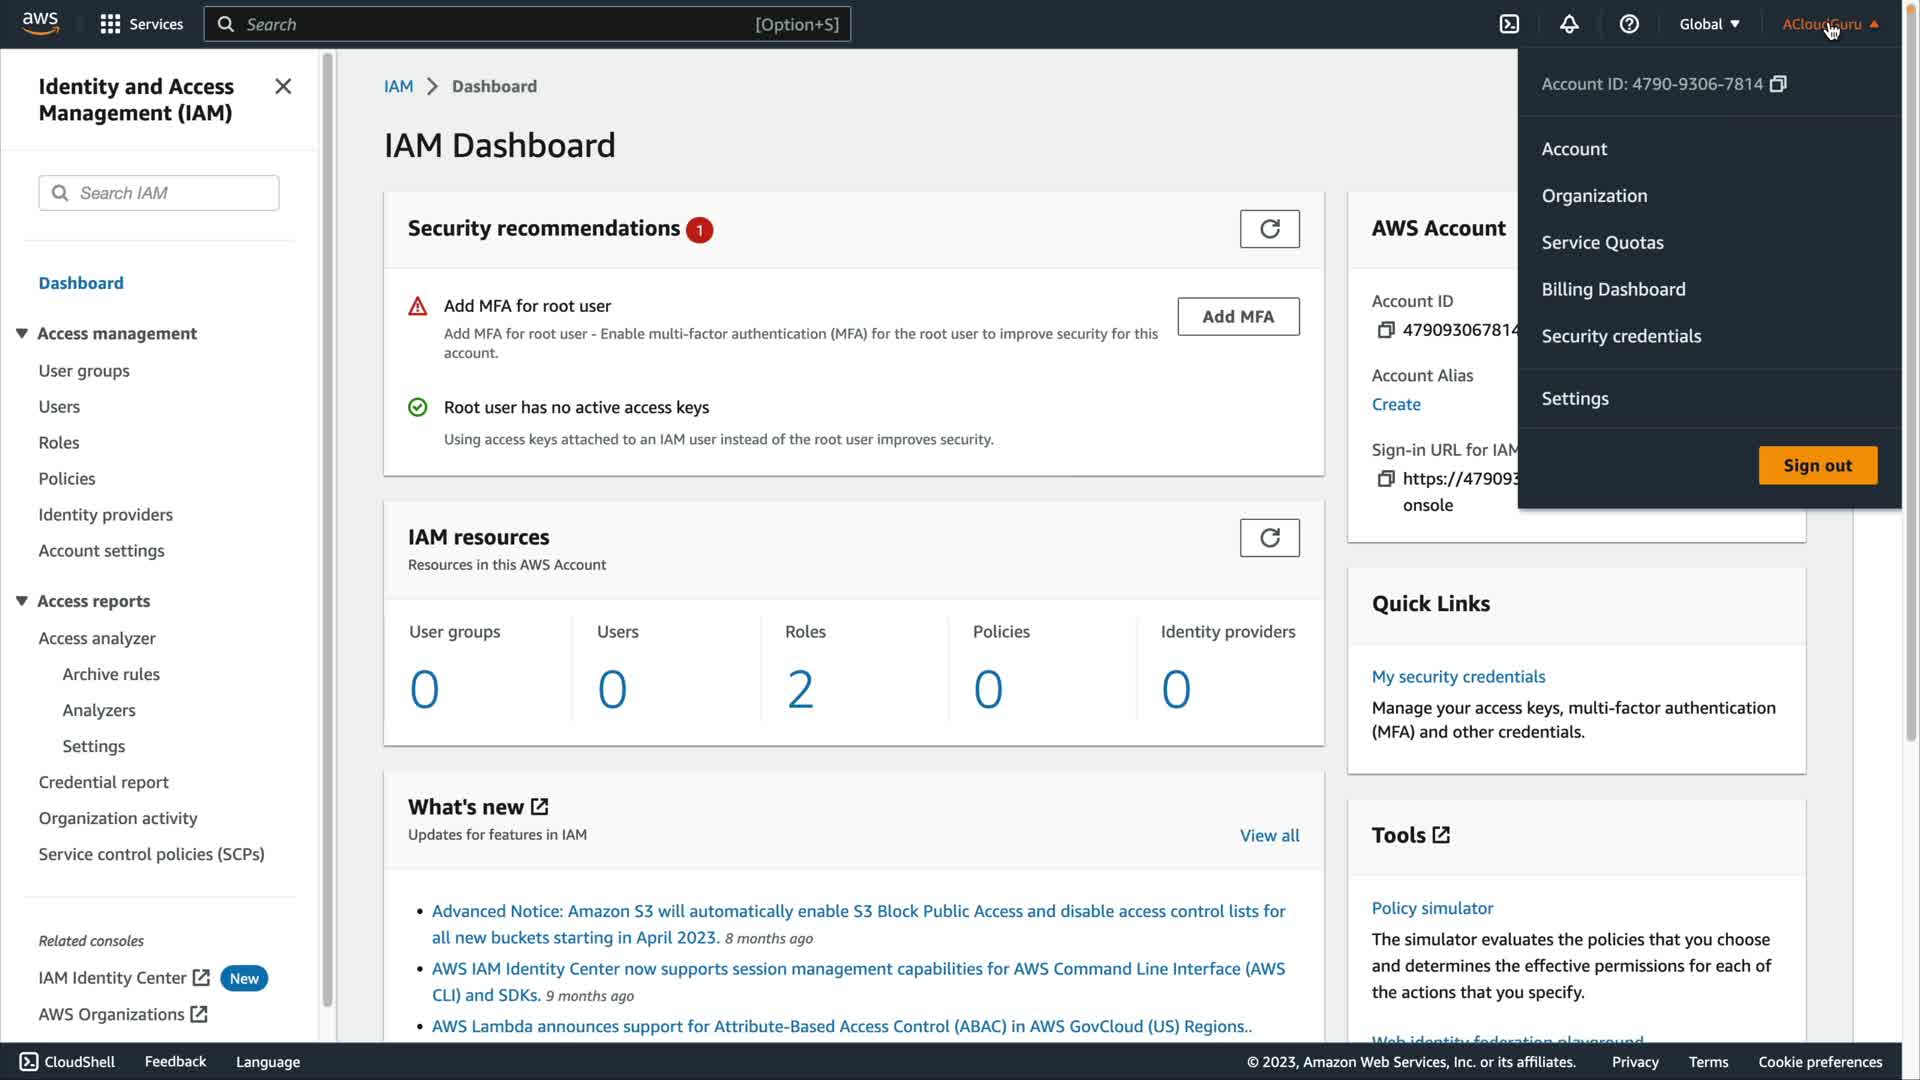The image size is (1920, 1080).
Task: Refresh the IAM resources panel
Action: point(1269,538)
